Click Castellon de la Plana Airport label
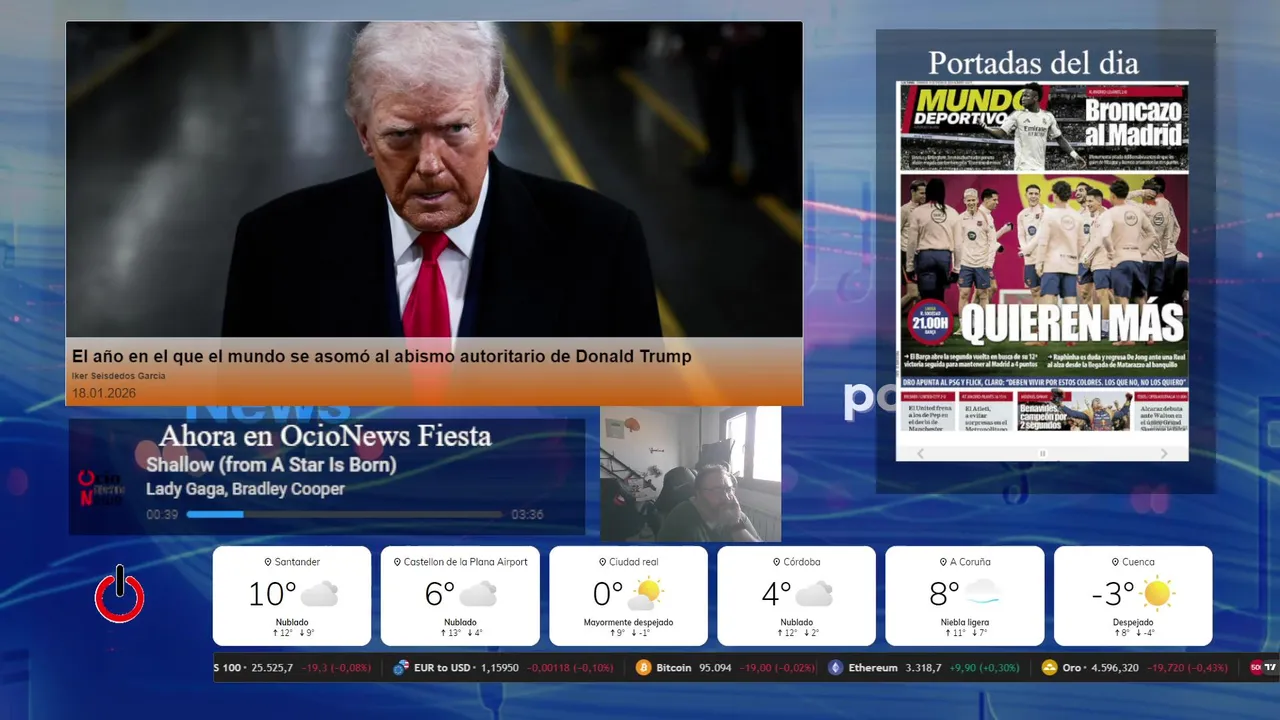Screen dimensions: 1280x720 pyautogui.click(x=465, y=562)
